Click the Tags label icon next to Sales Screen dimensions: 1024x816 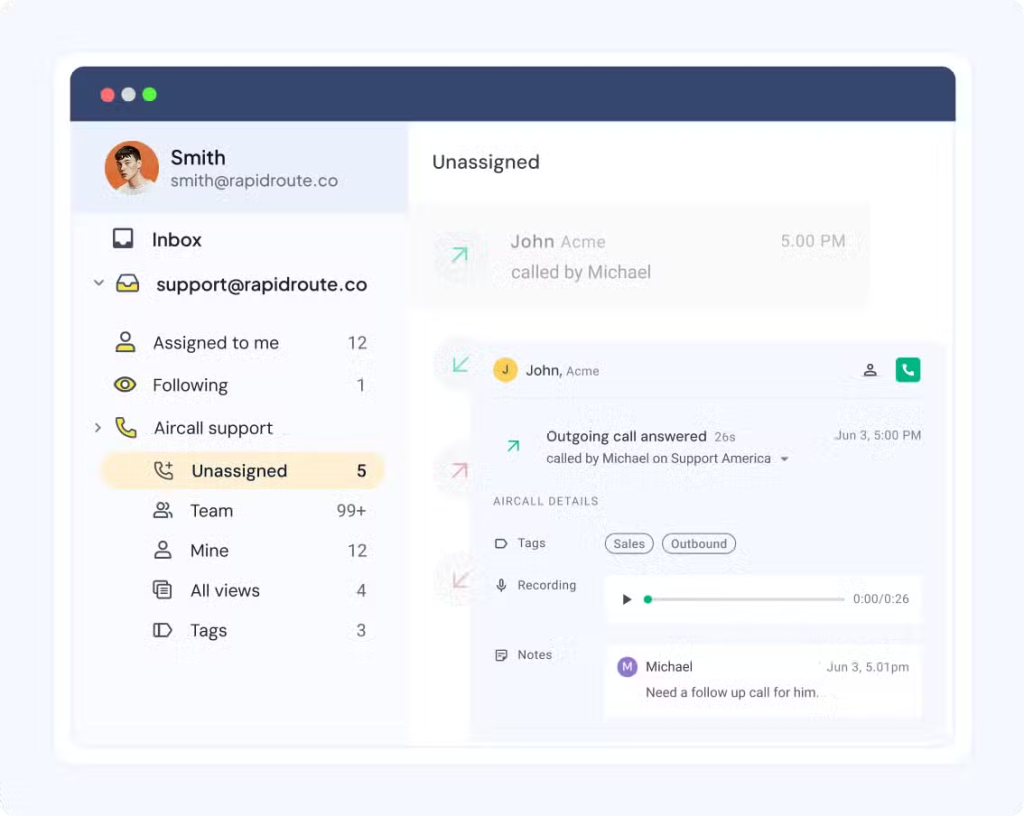click(500, 543)
